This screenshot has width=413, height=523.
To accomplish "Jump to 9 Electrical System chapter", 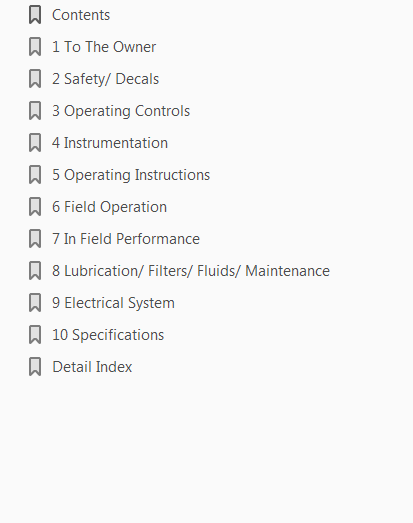I will [113, 303].
